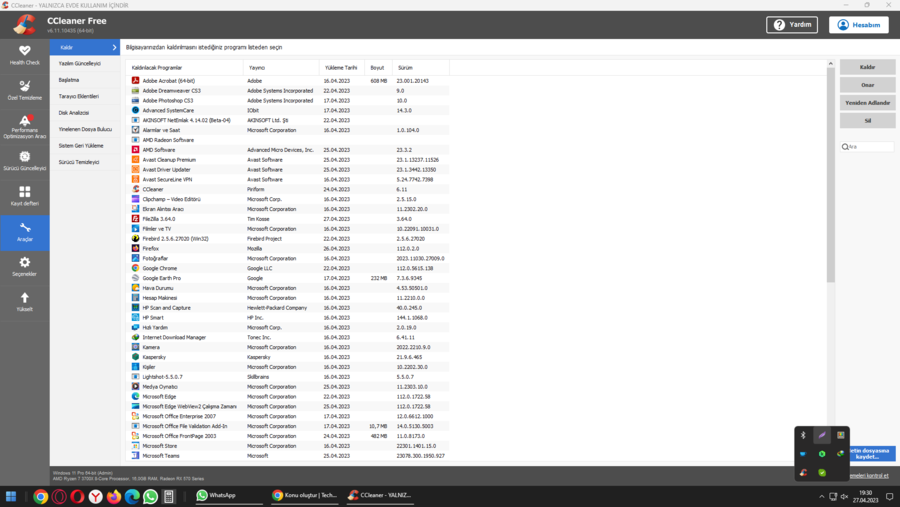Select the Google Chrome list icon

135,268
